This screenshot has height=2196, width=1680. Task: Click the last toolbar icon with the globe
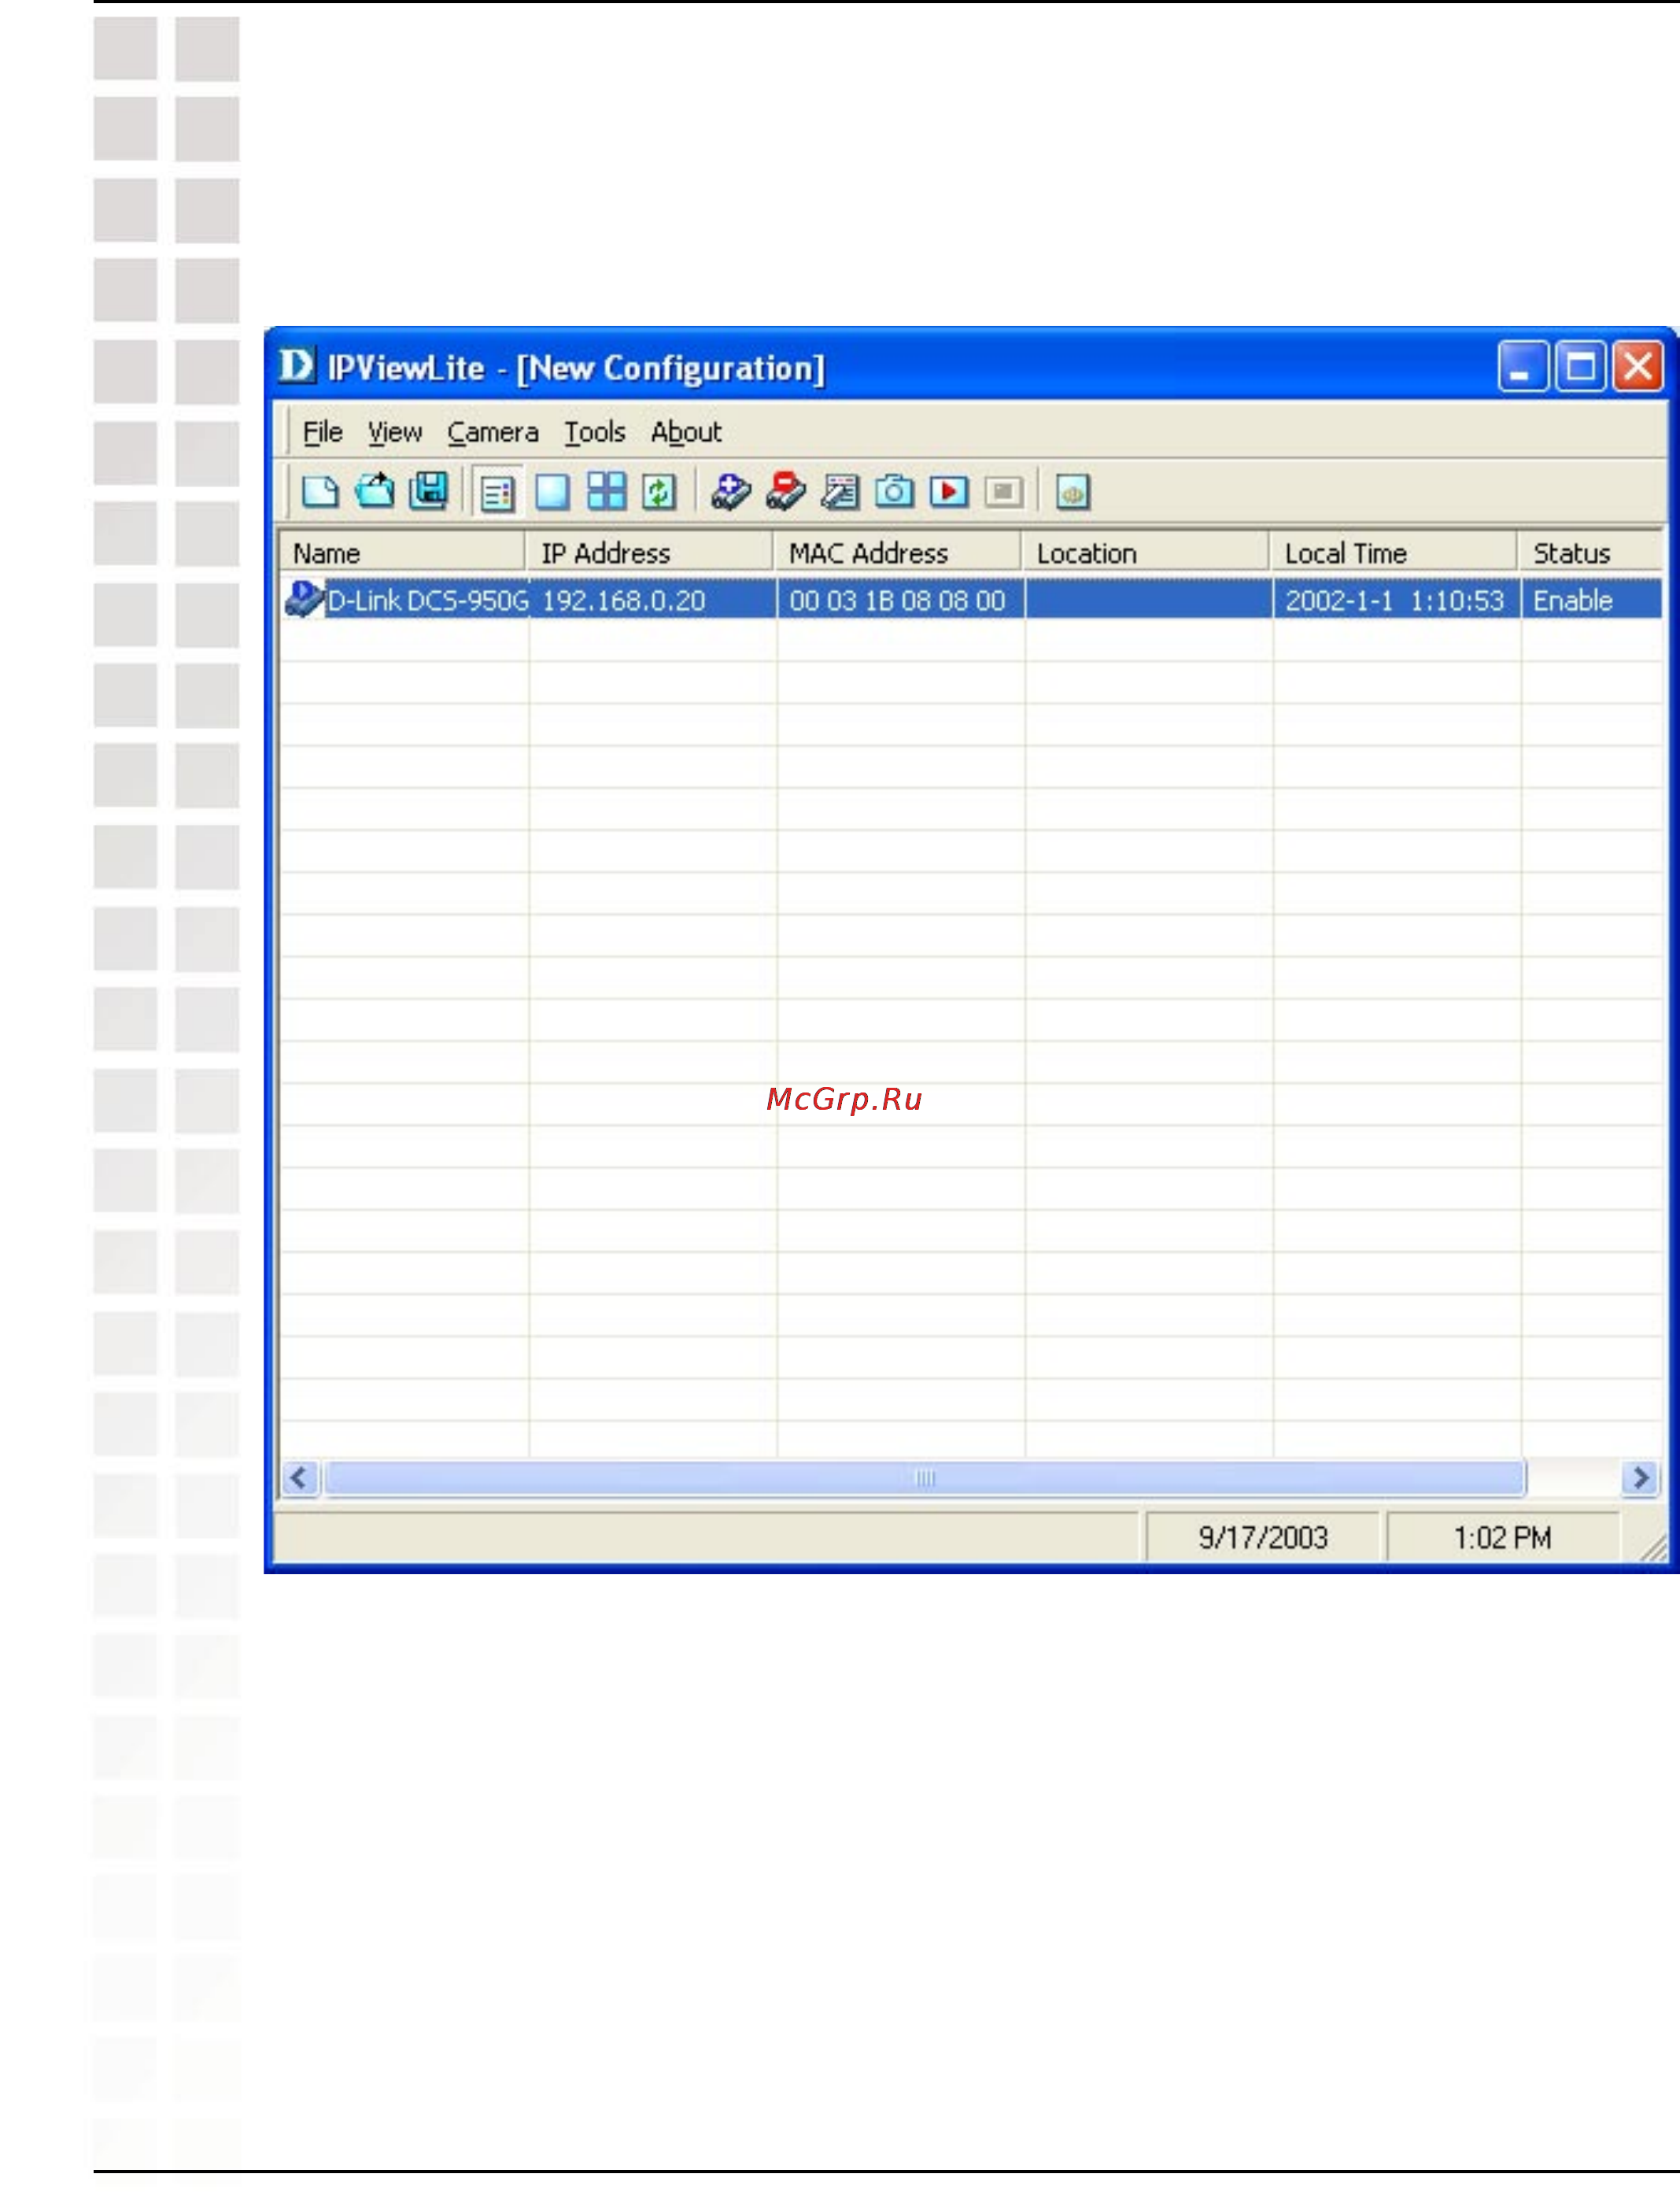[1073, 492]
